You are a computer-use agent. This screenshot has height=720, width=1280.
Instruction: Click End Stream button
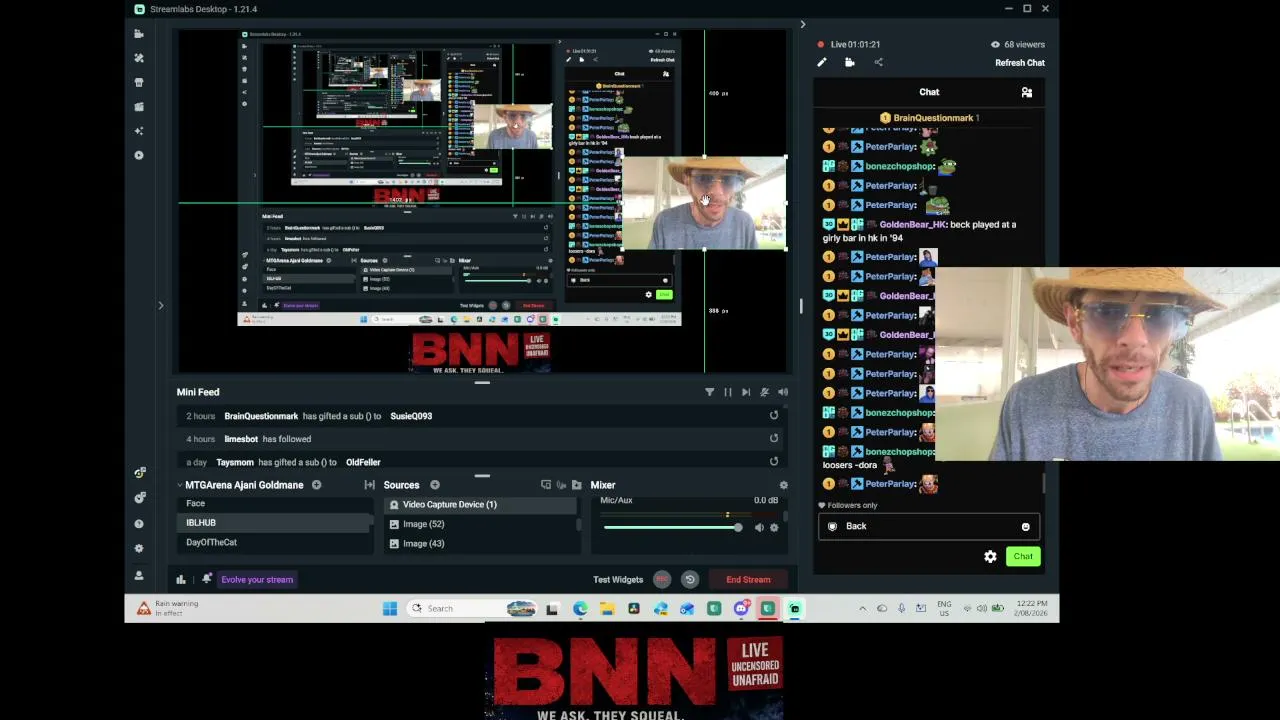[748, 579]
